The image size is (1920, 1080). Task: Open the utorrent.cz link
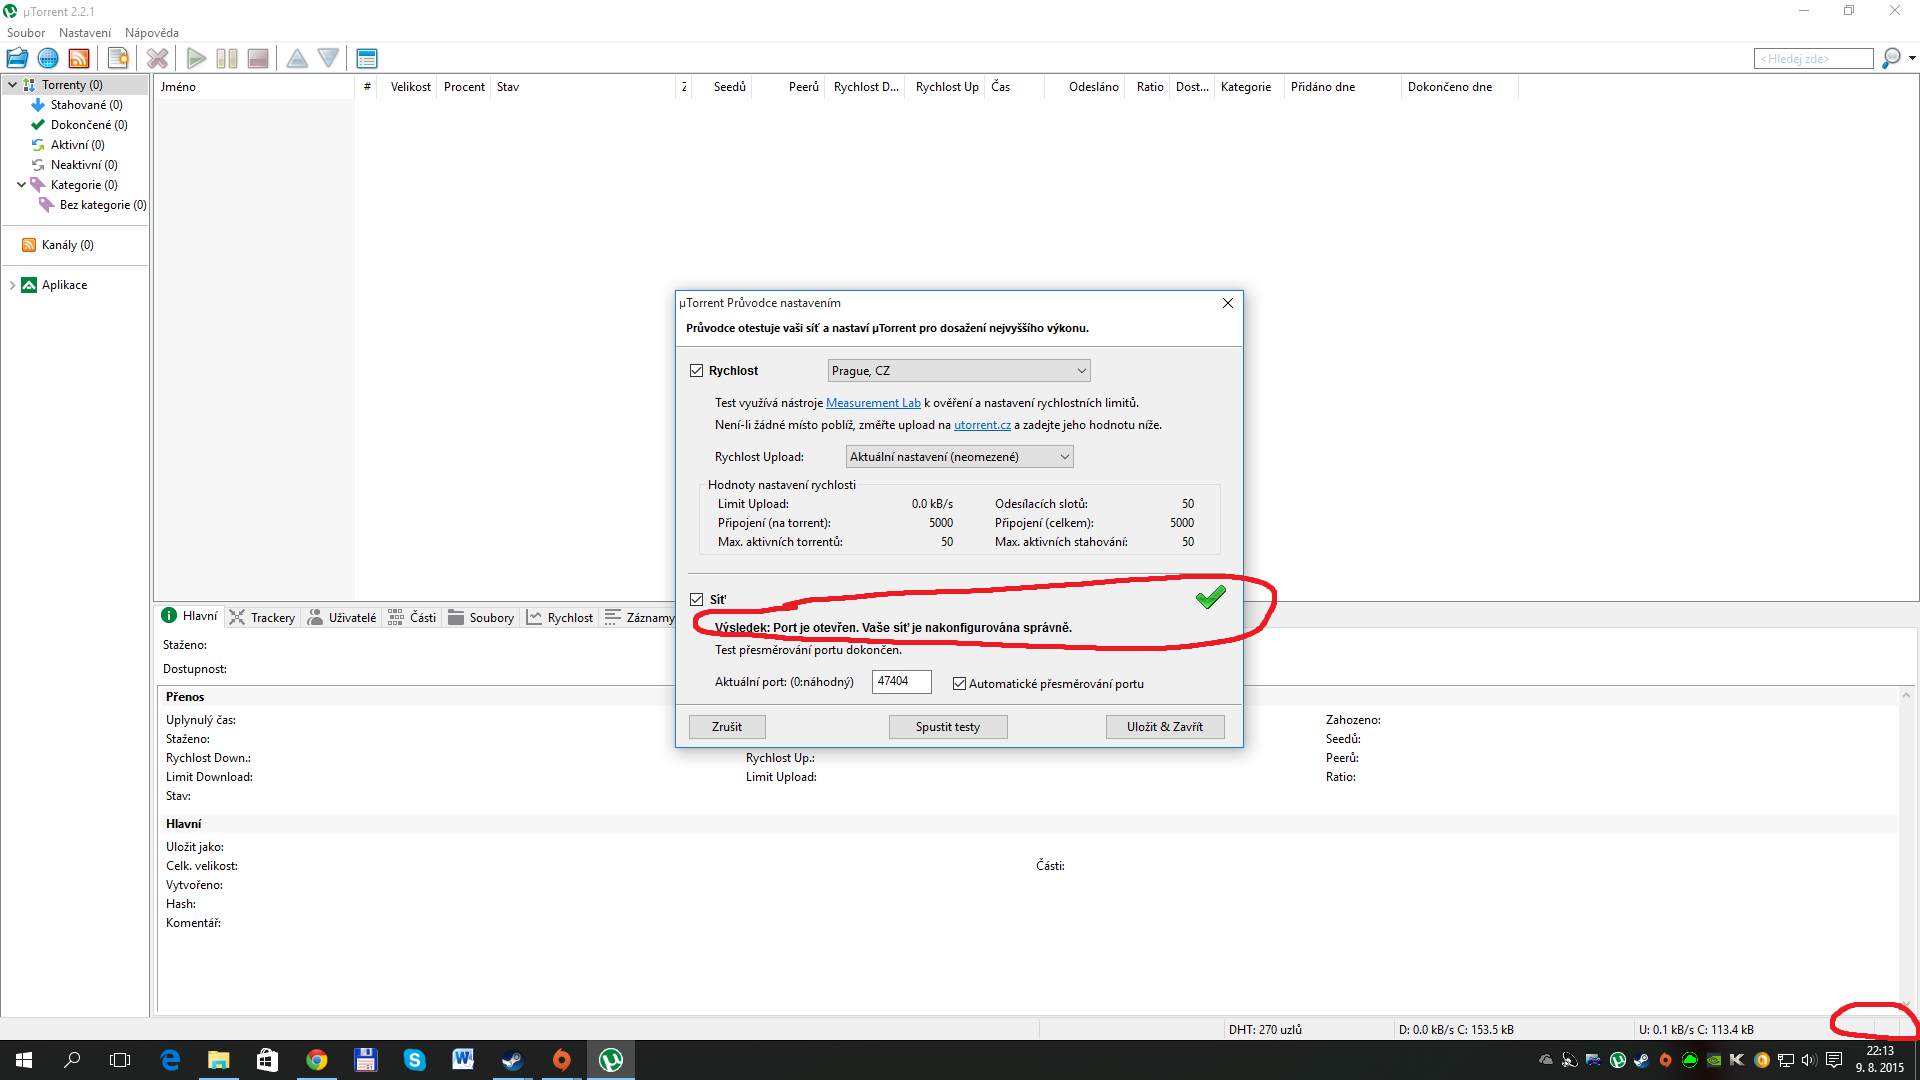(982, 425)
